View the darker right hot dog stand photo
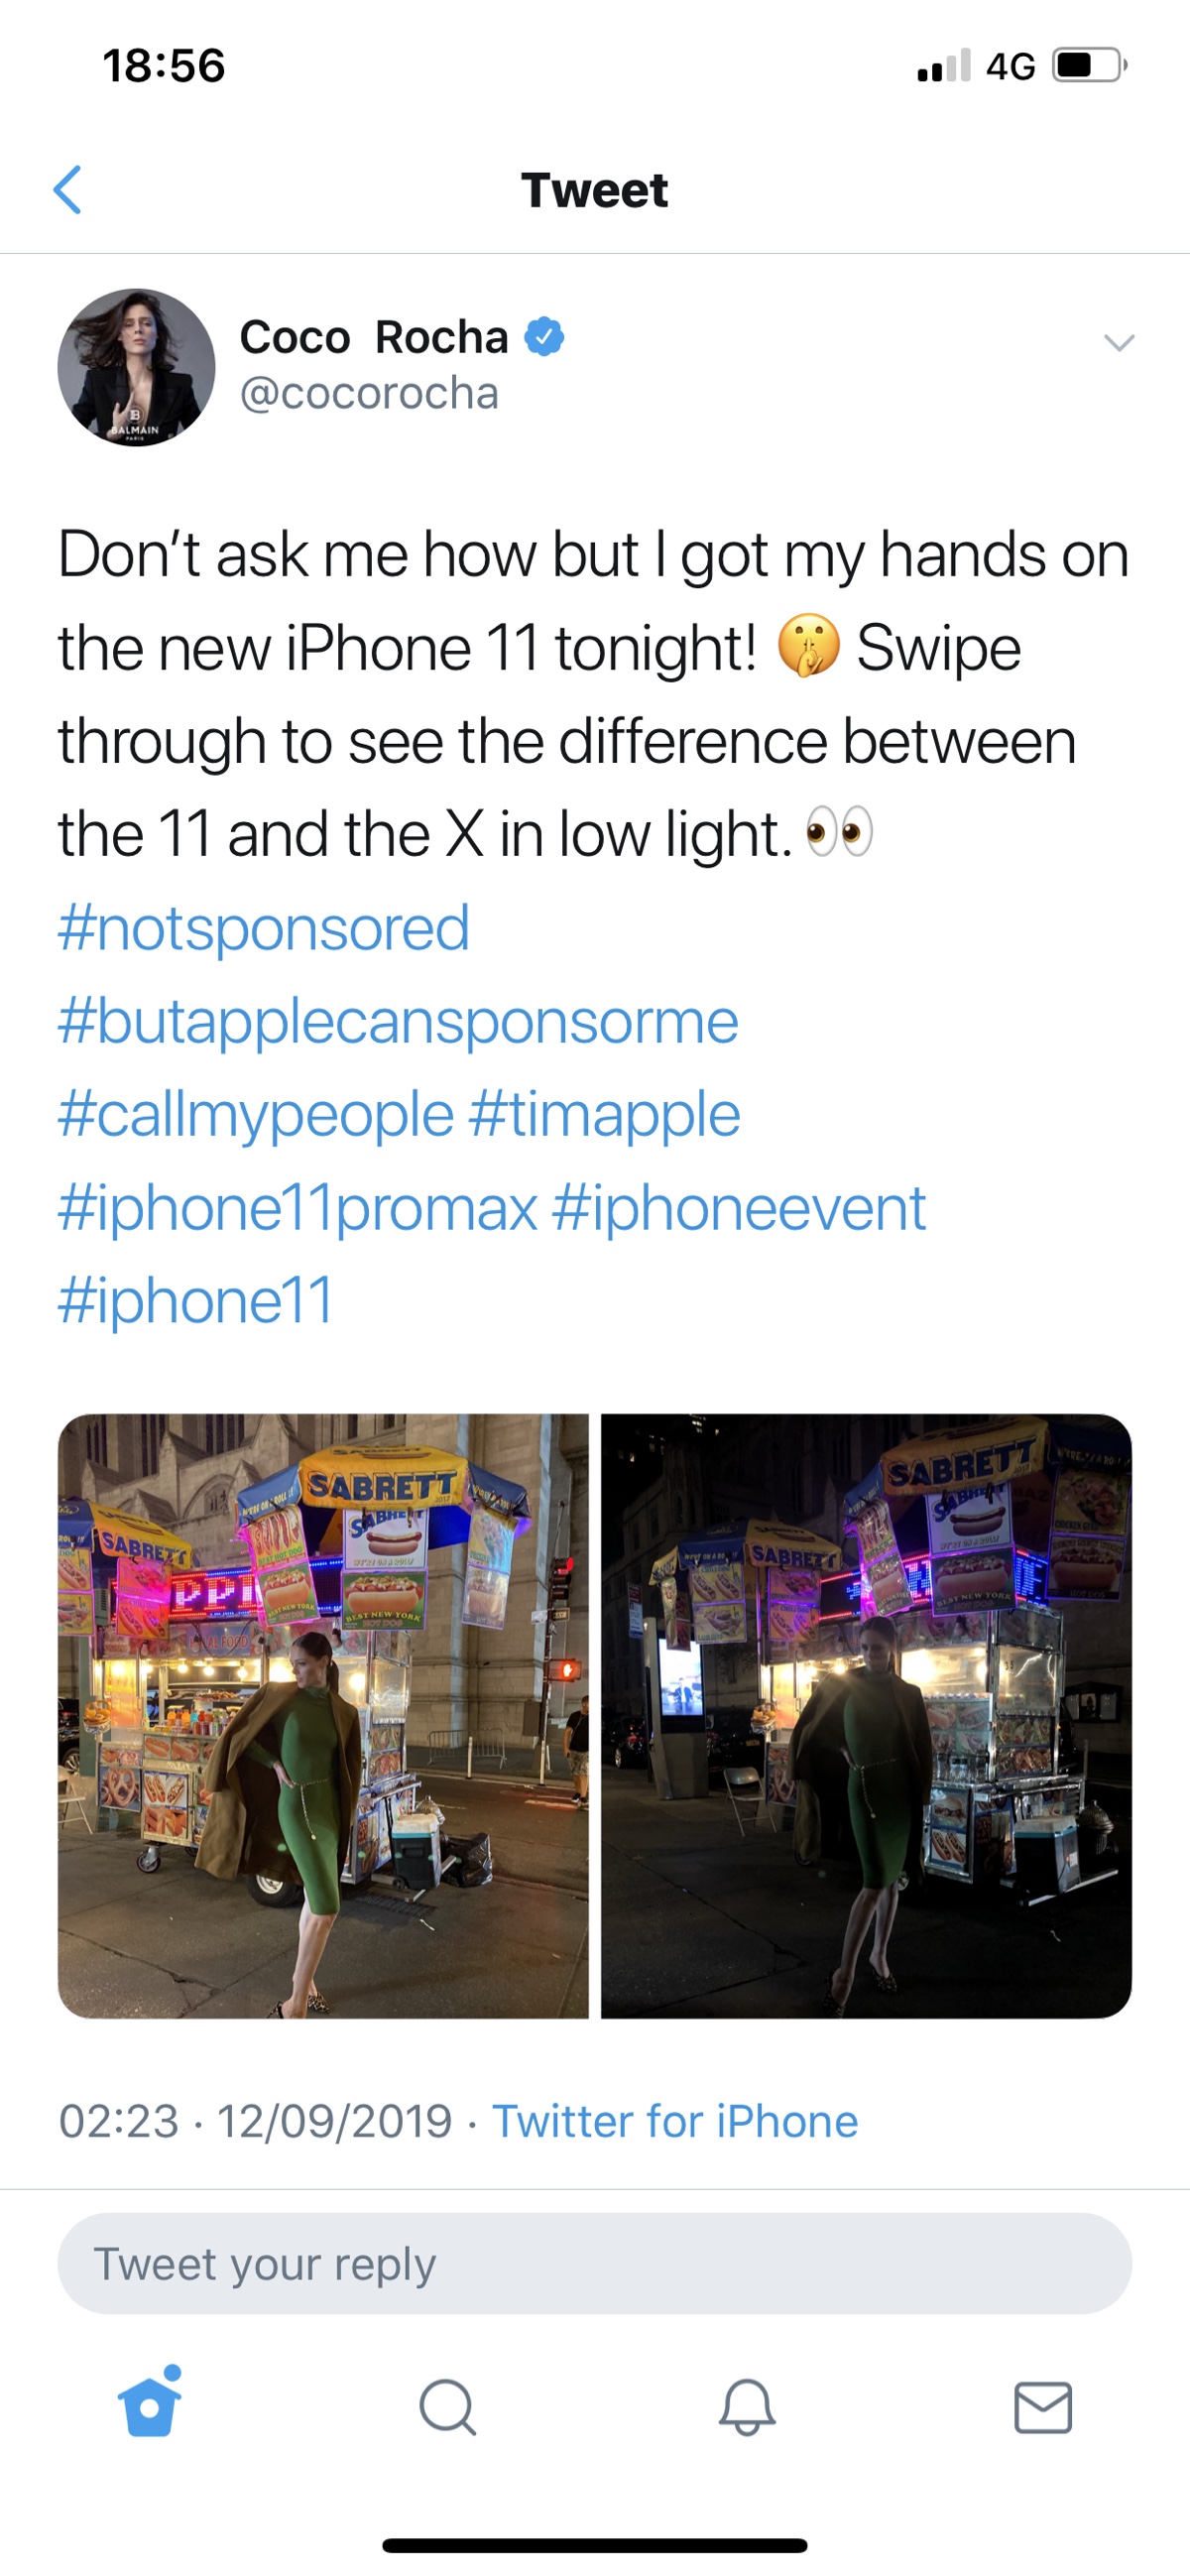This screenshot has height=2576, width=1190. (866, 1716)
